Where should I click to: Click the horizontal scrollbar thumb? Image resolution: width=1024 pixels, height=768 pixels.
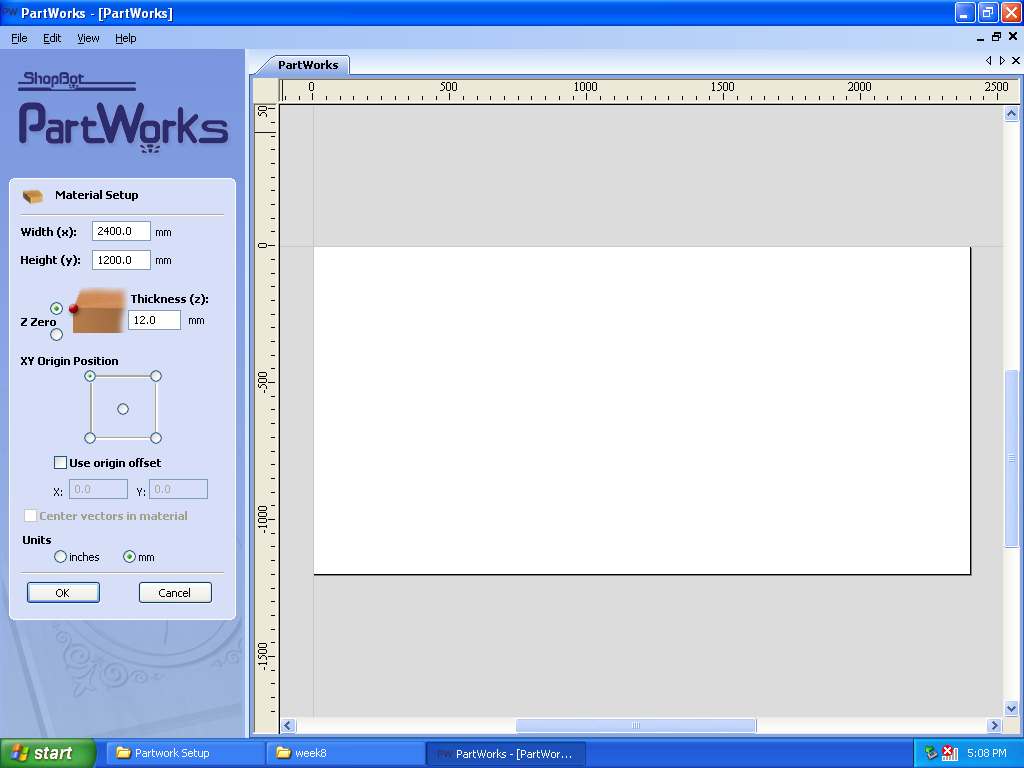point(636,725)
